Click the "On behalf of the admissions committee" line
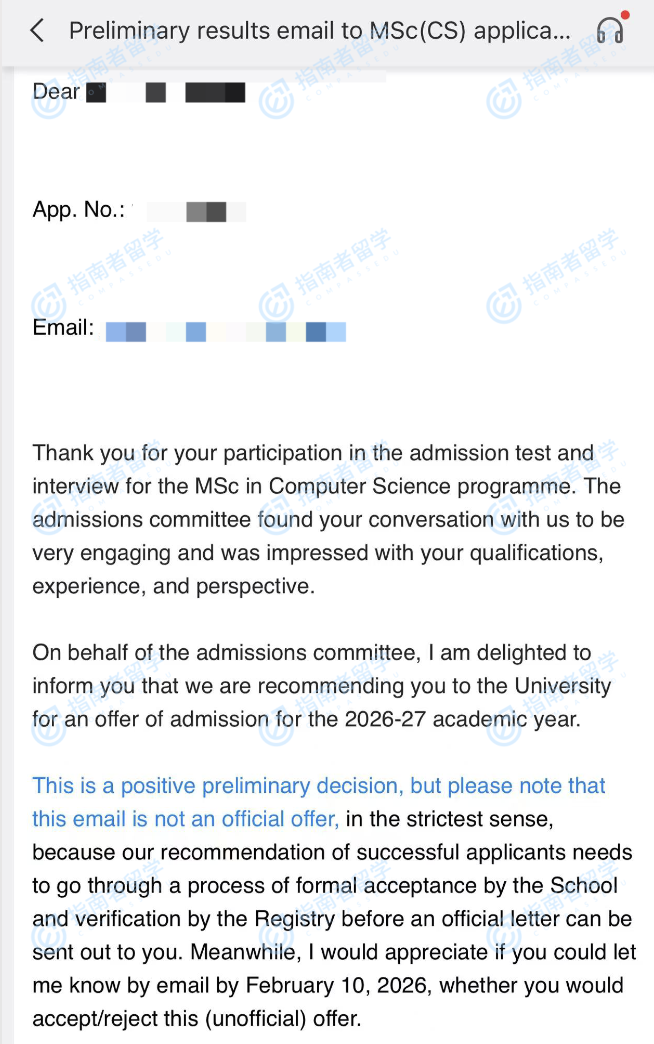The image size is (654, 1044). (x=226, y=653)
